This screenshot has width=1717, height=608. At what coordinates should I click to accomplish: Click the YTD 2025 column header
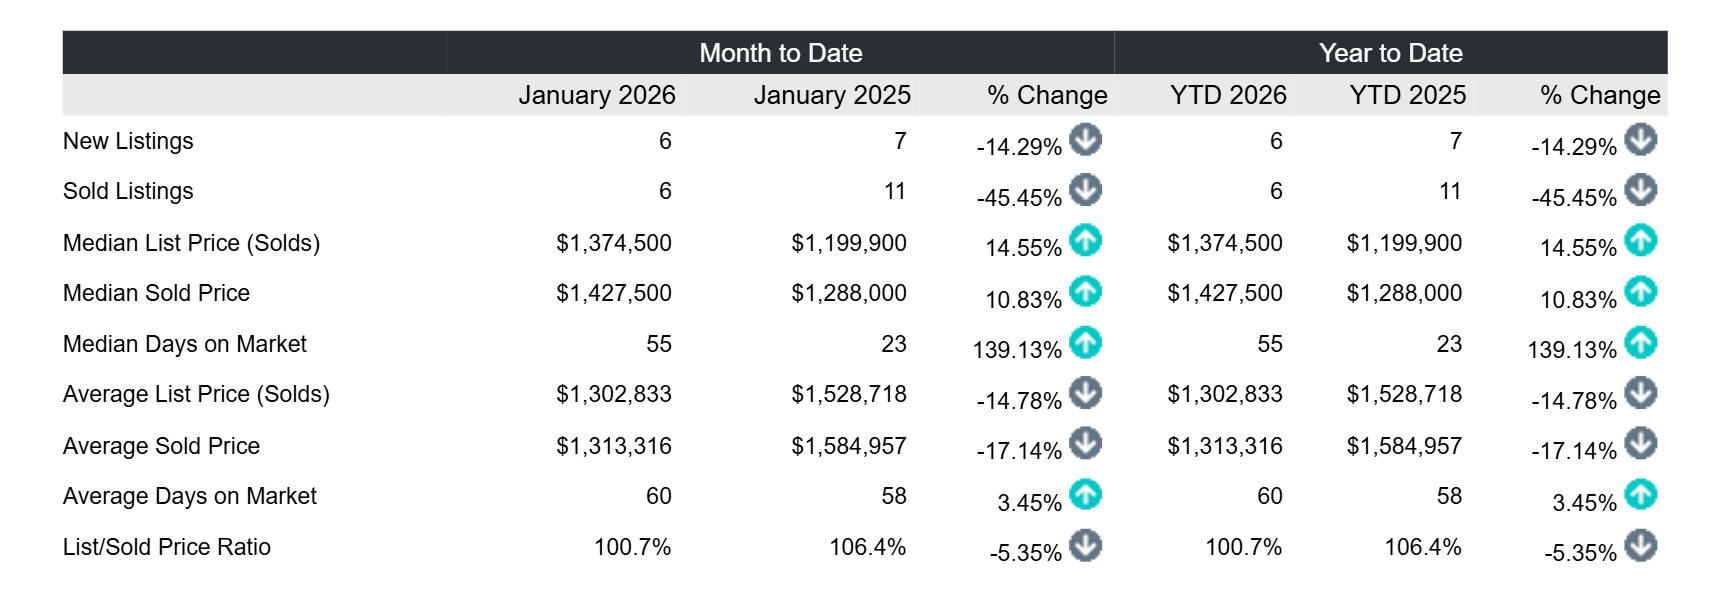[x=1407, y=95]
